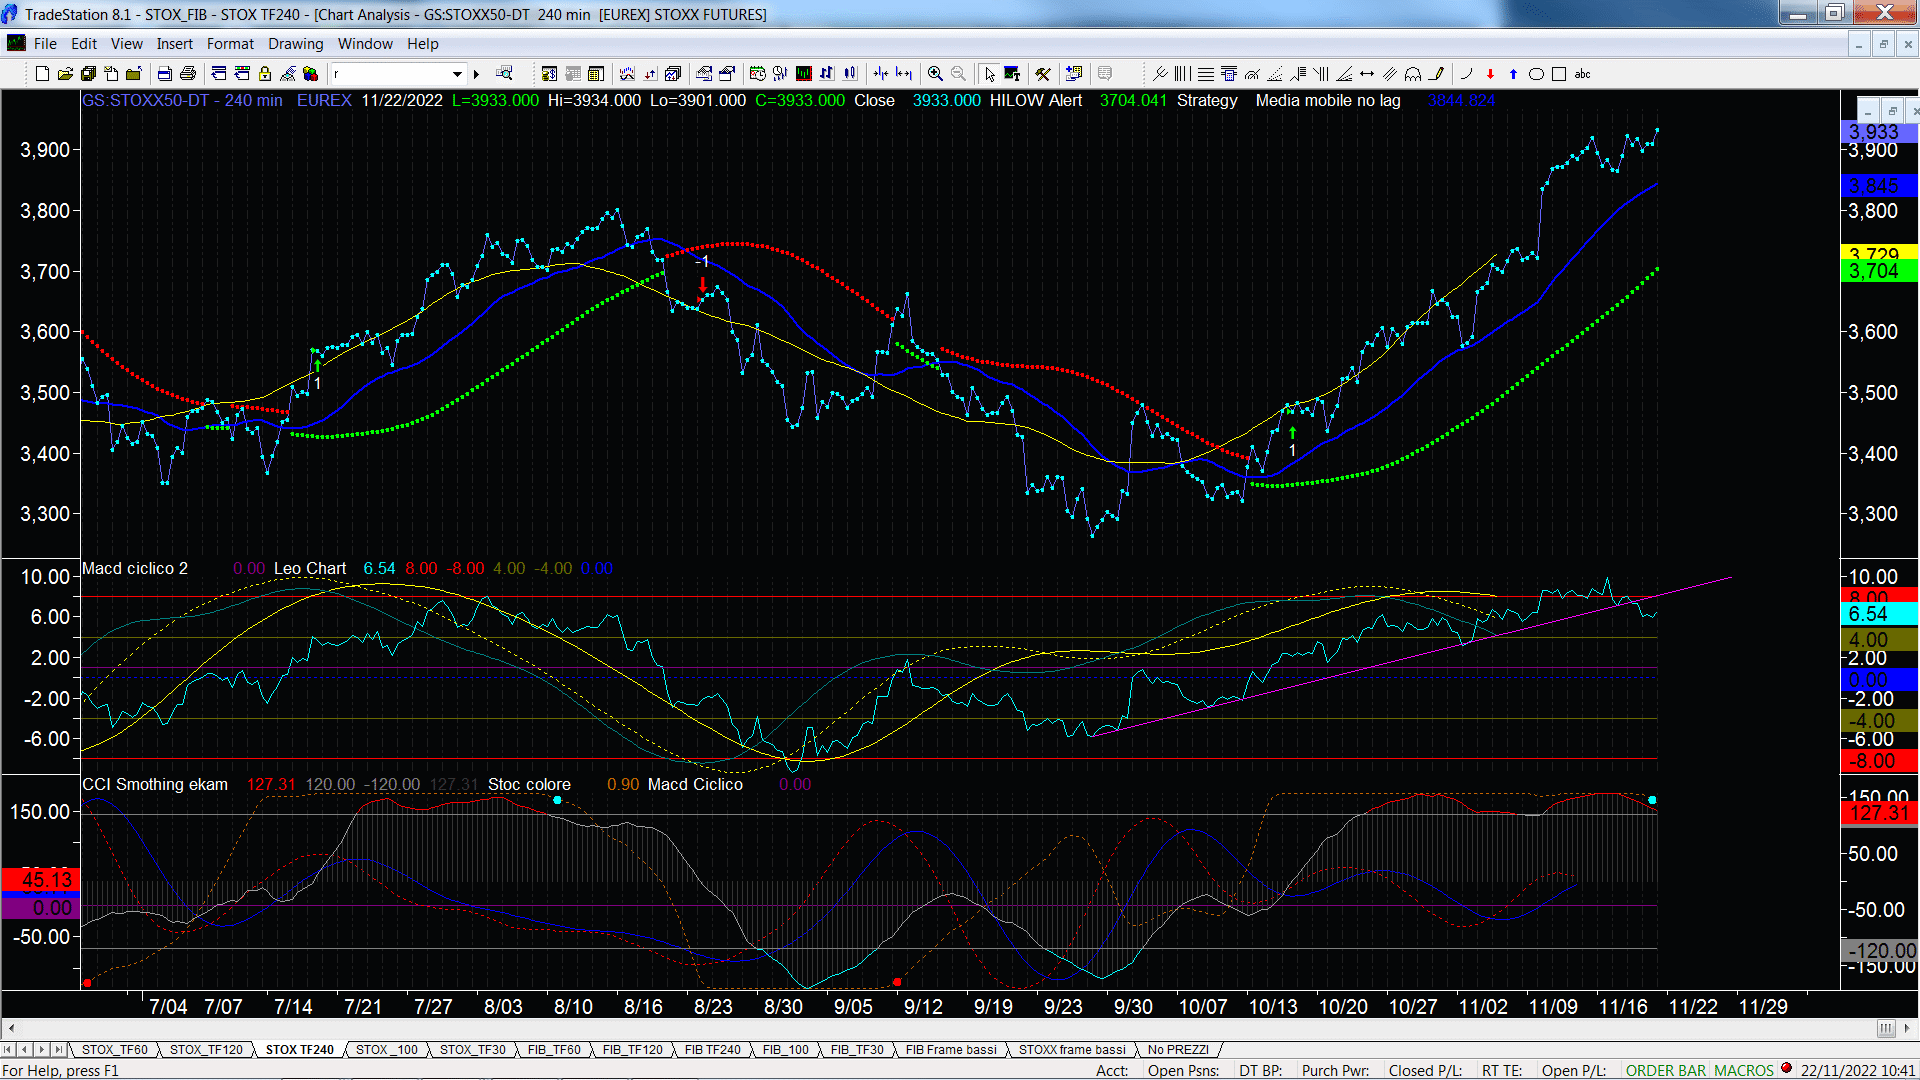Switch to the FIB Frame bassi tab
The height and width of the screenshot is (1080, 1920).
951,1049
